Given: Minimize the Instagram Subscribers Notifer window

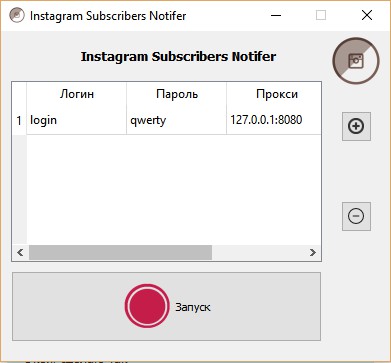Looking at the screenshot, I should point(276,15).
